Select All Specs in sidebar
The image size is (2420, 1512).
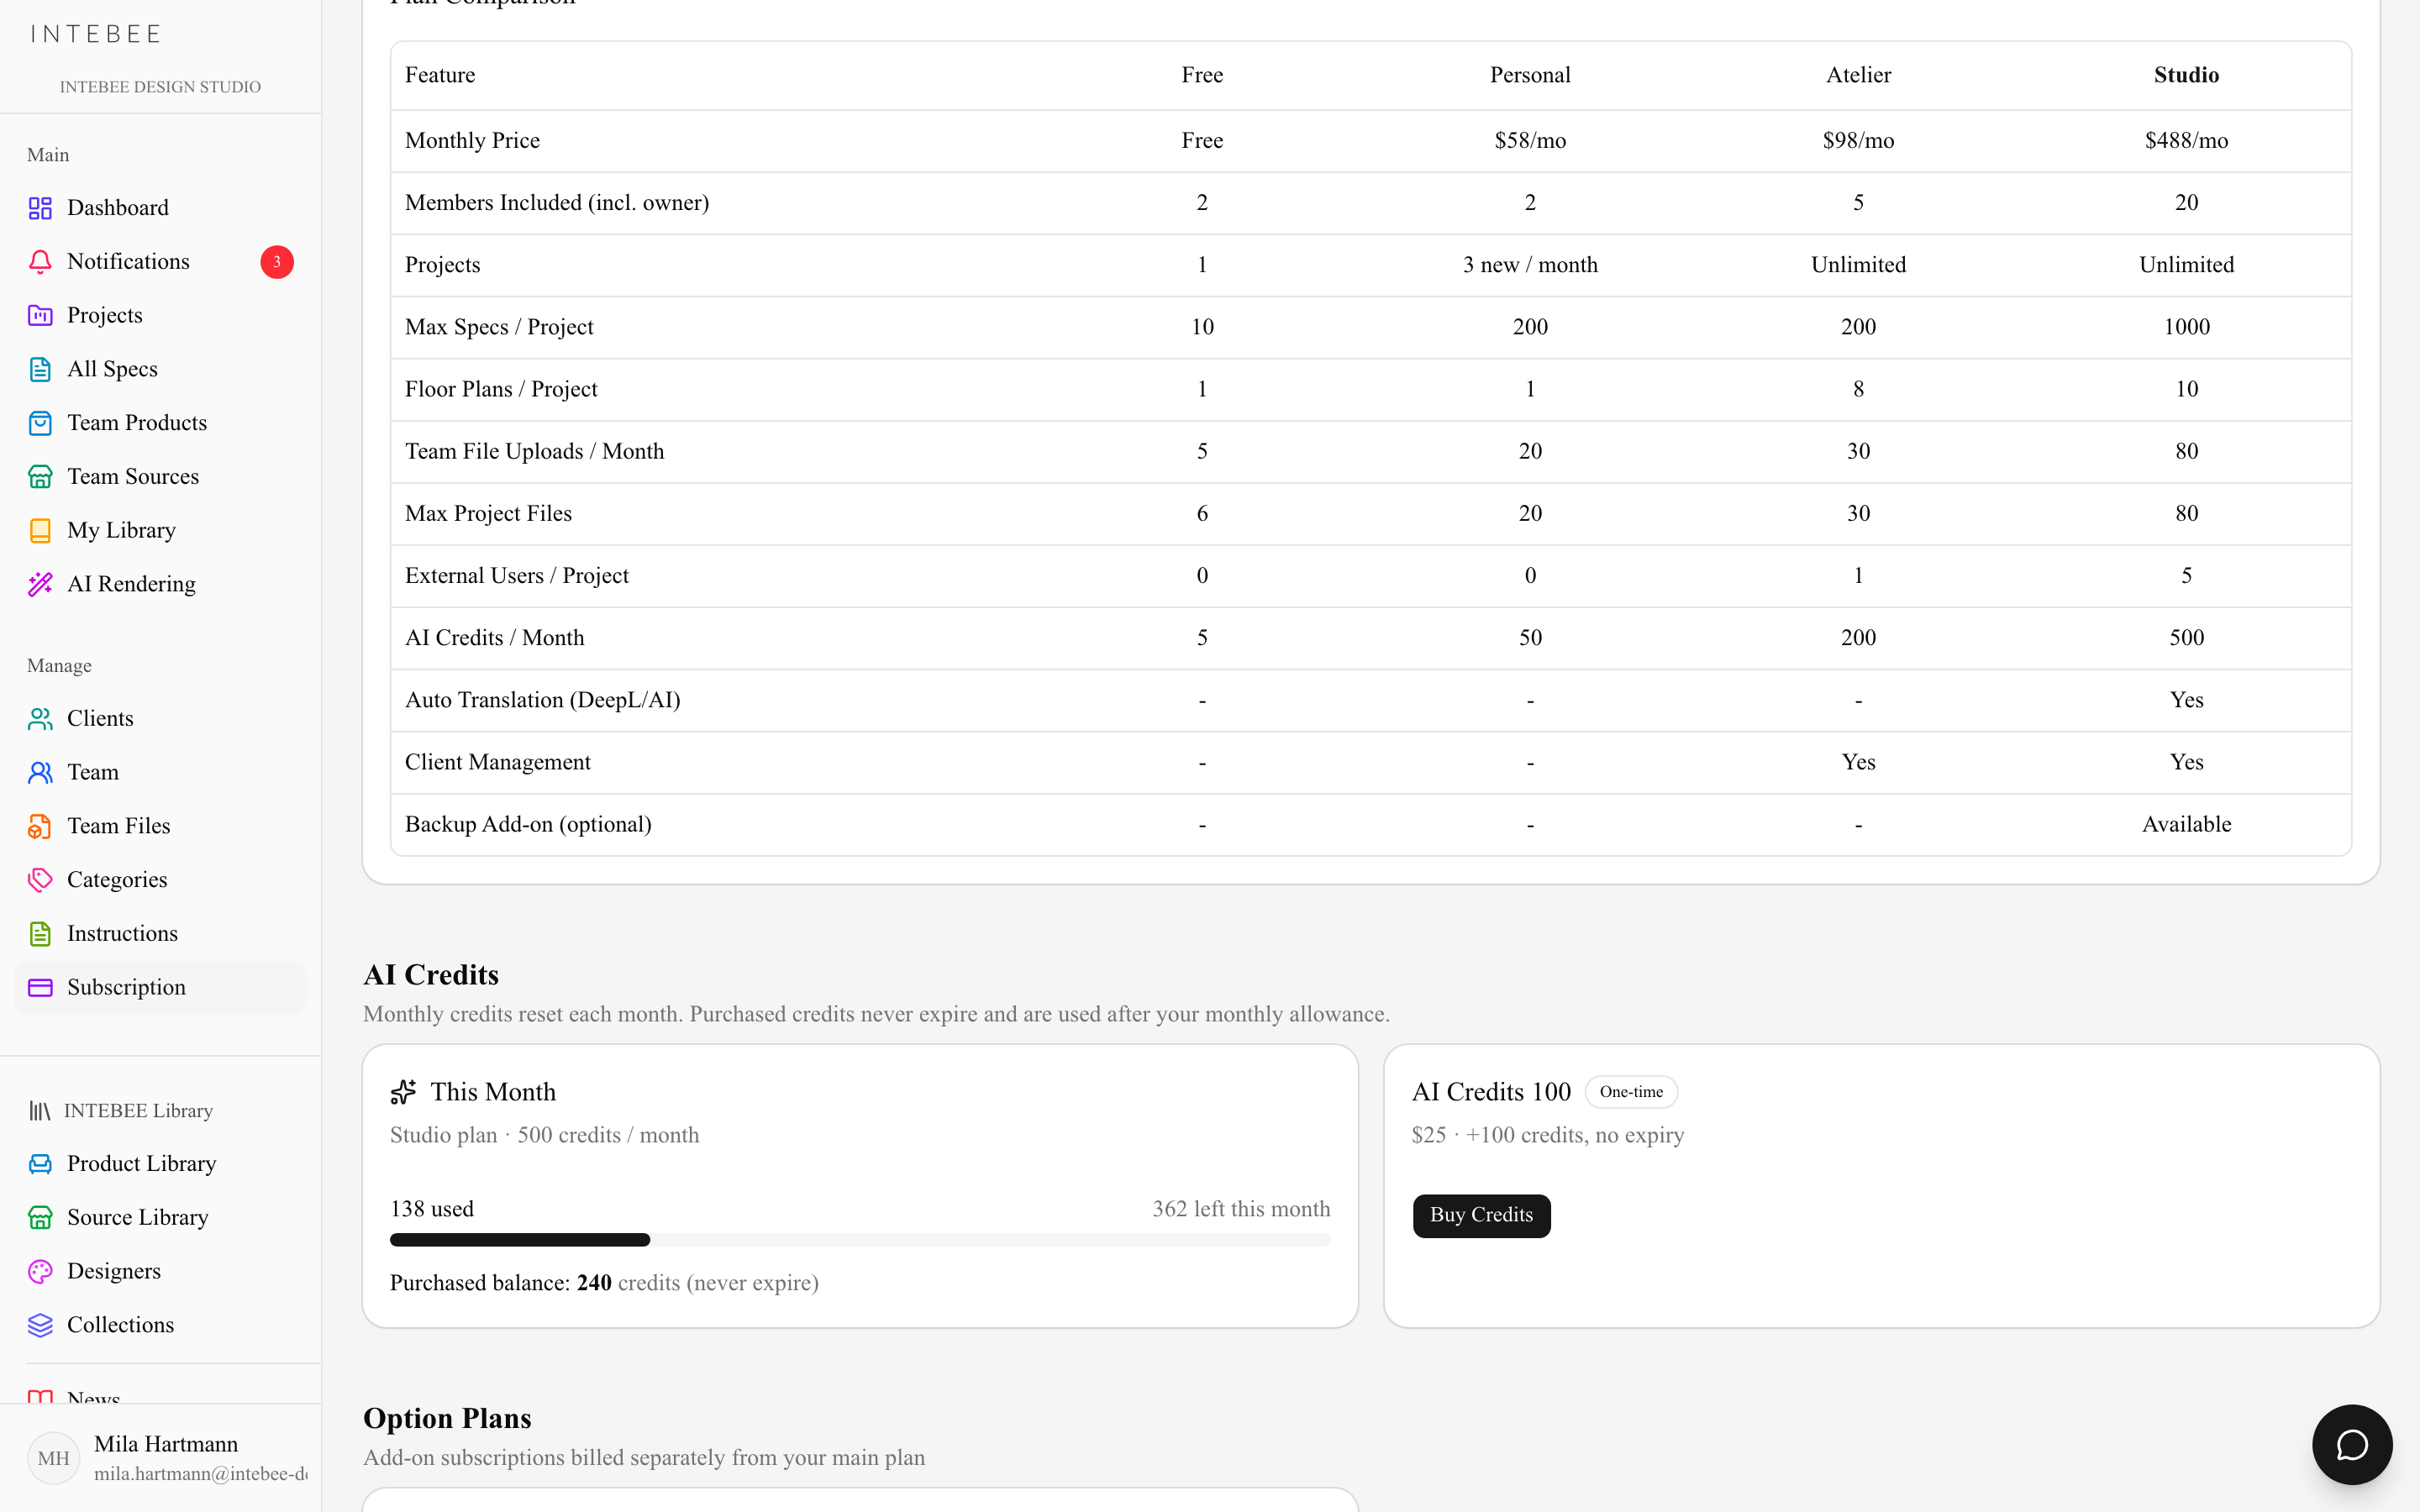point(160,369)
